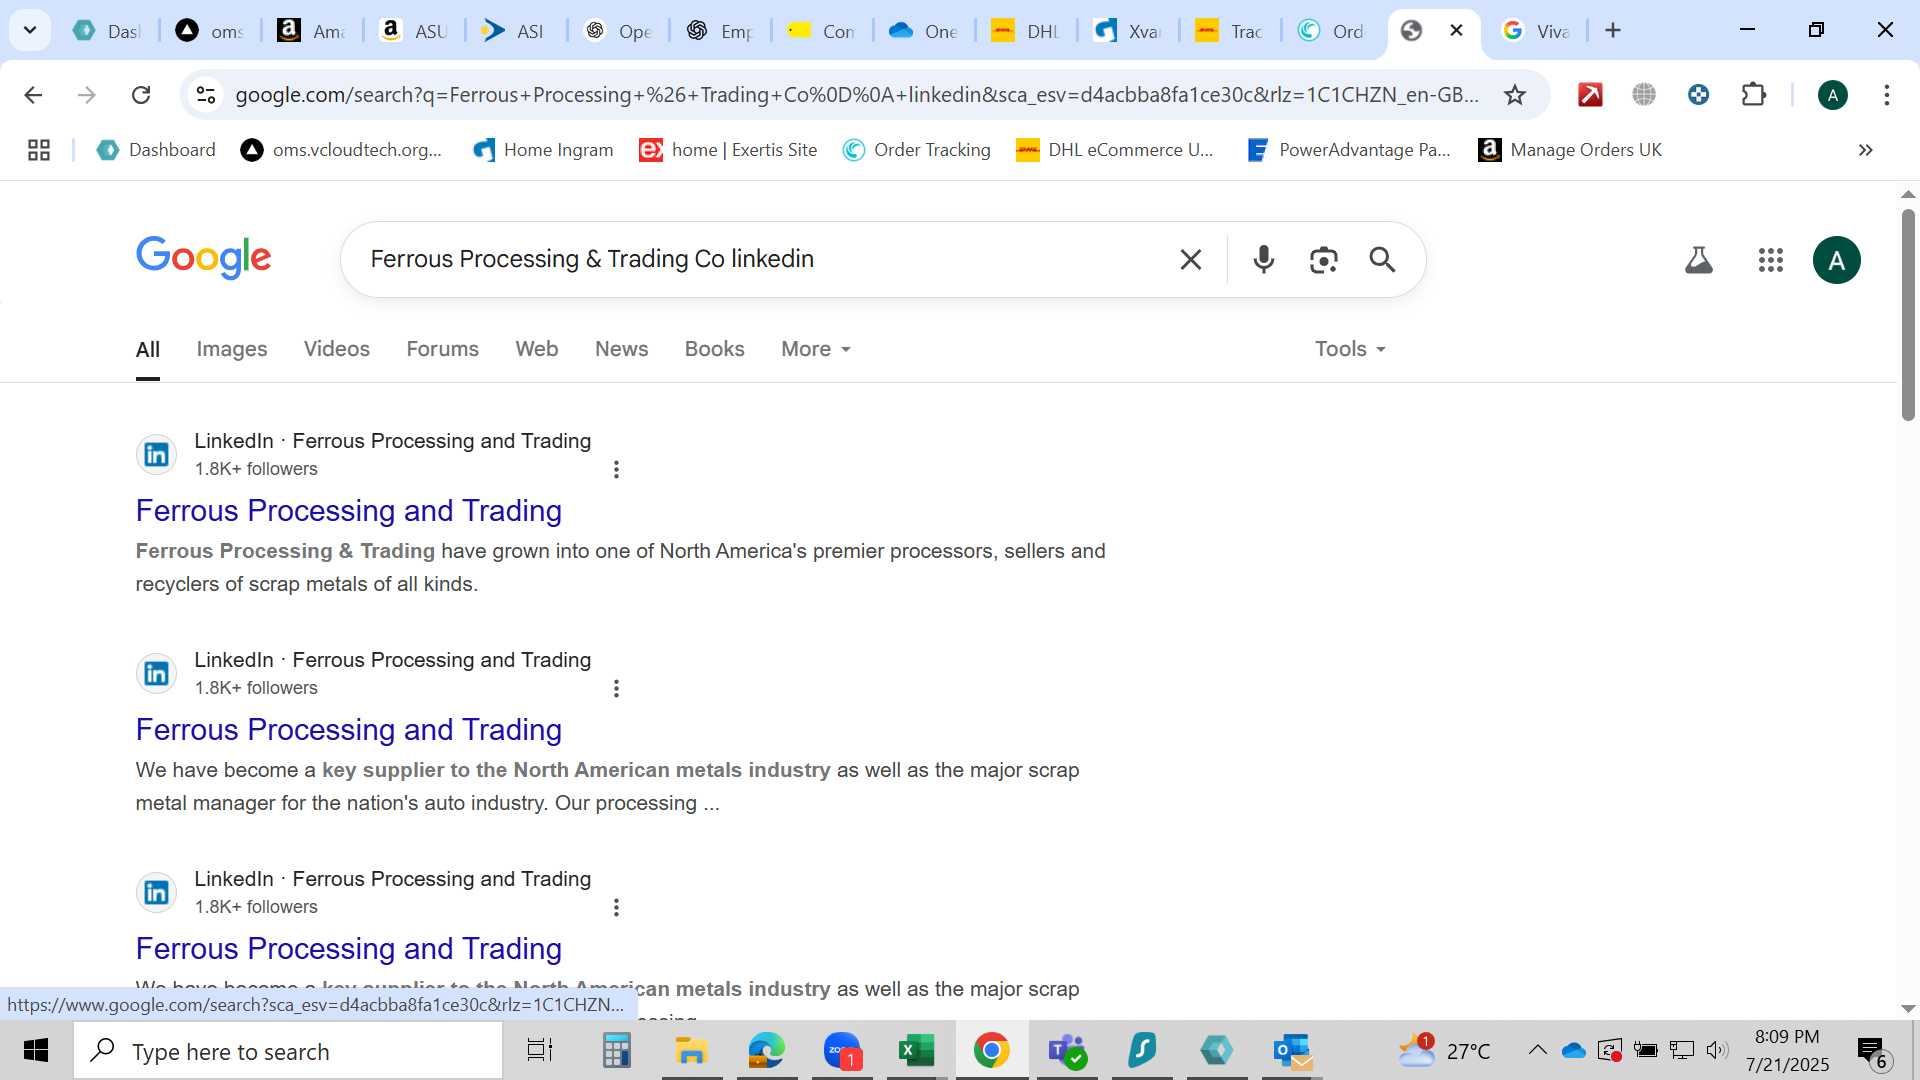Screen dimensions: 1920x1080
Task: Go back to previous page
Action: (33, 95)
